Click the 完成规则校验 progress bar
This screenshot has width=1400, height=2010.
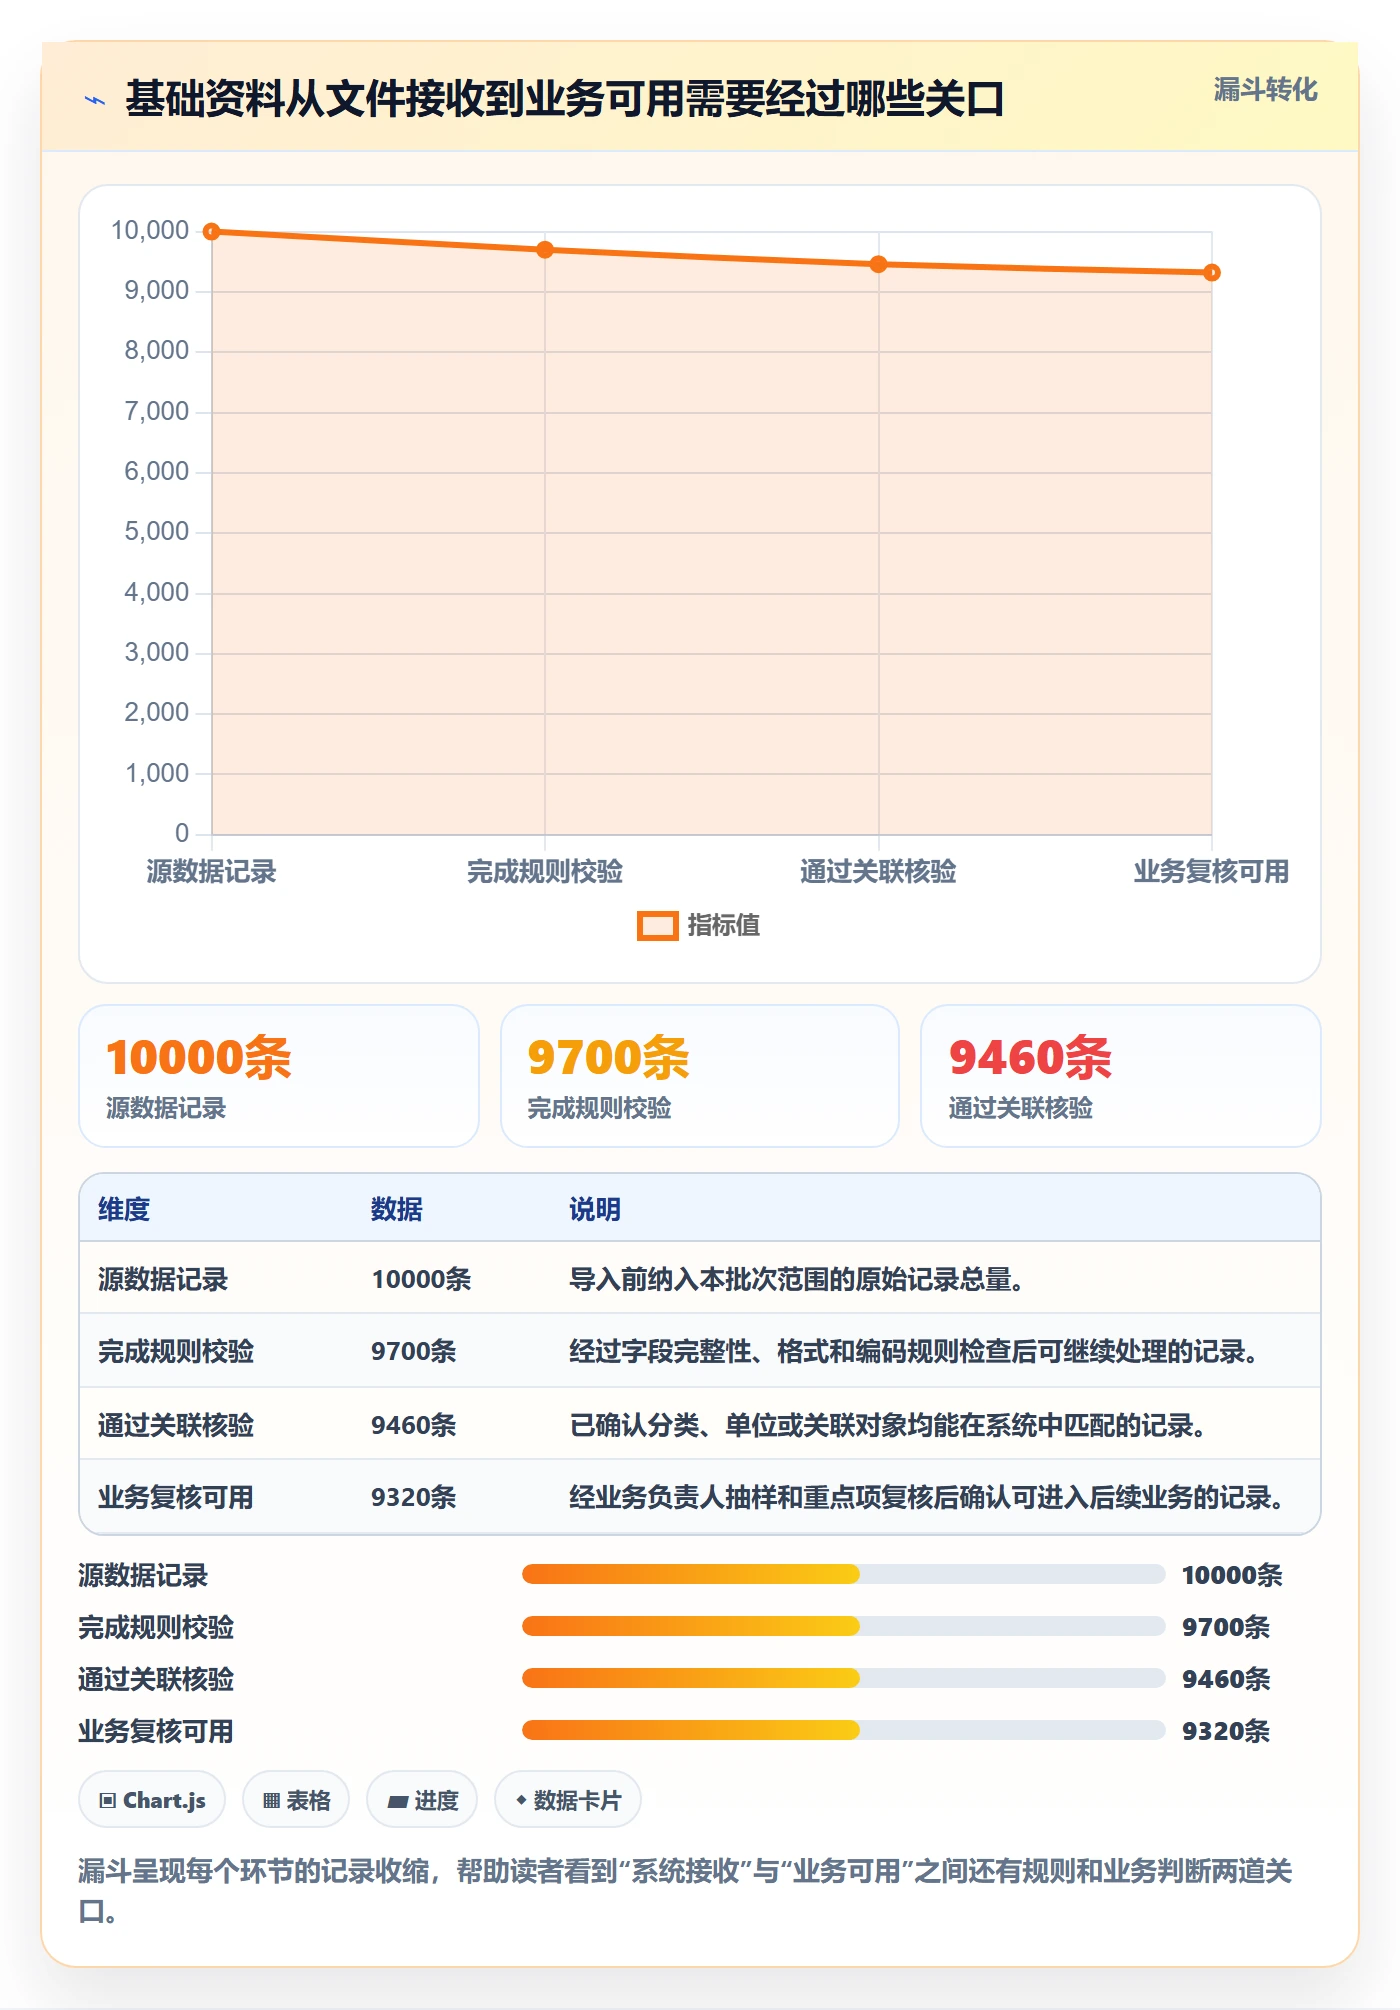coord(843,1626)
